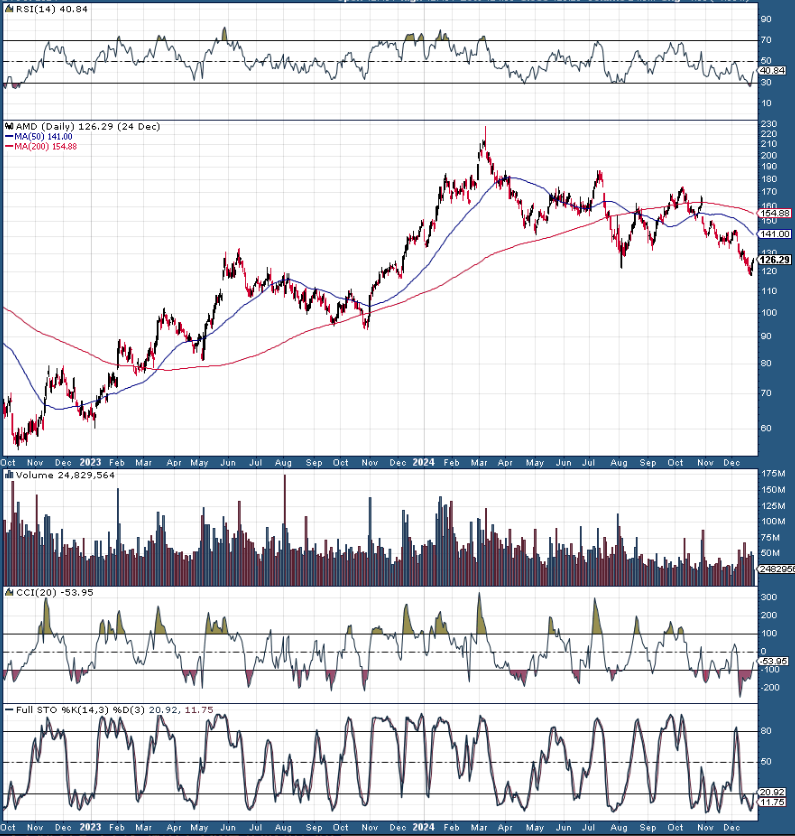Screen dimensions: 795x836
Task: Click the 154.88 MA(200) value tag on right axis
Action: [x=776, y=212]
